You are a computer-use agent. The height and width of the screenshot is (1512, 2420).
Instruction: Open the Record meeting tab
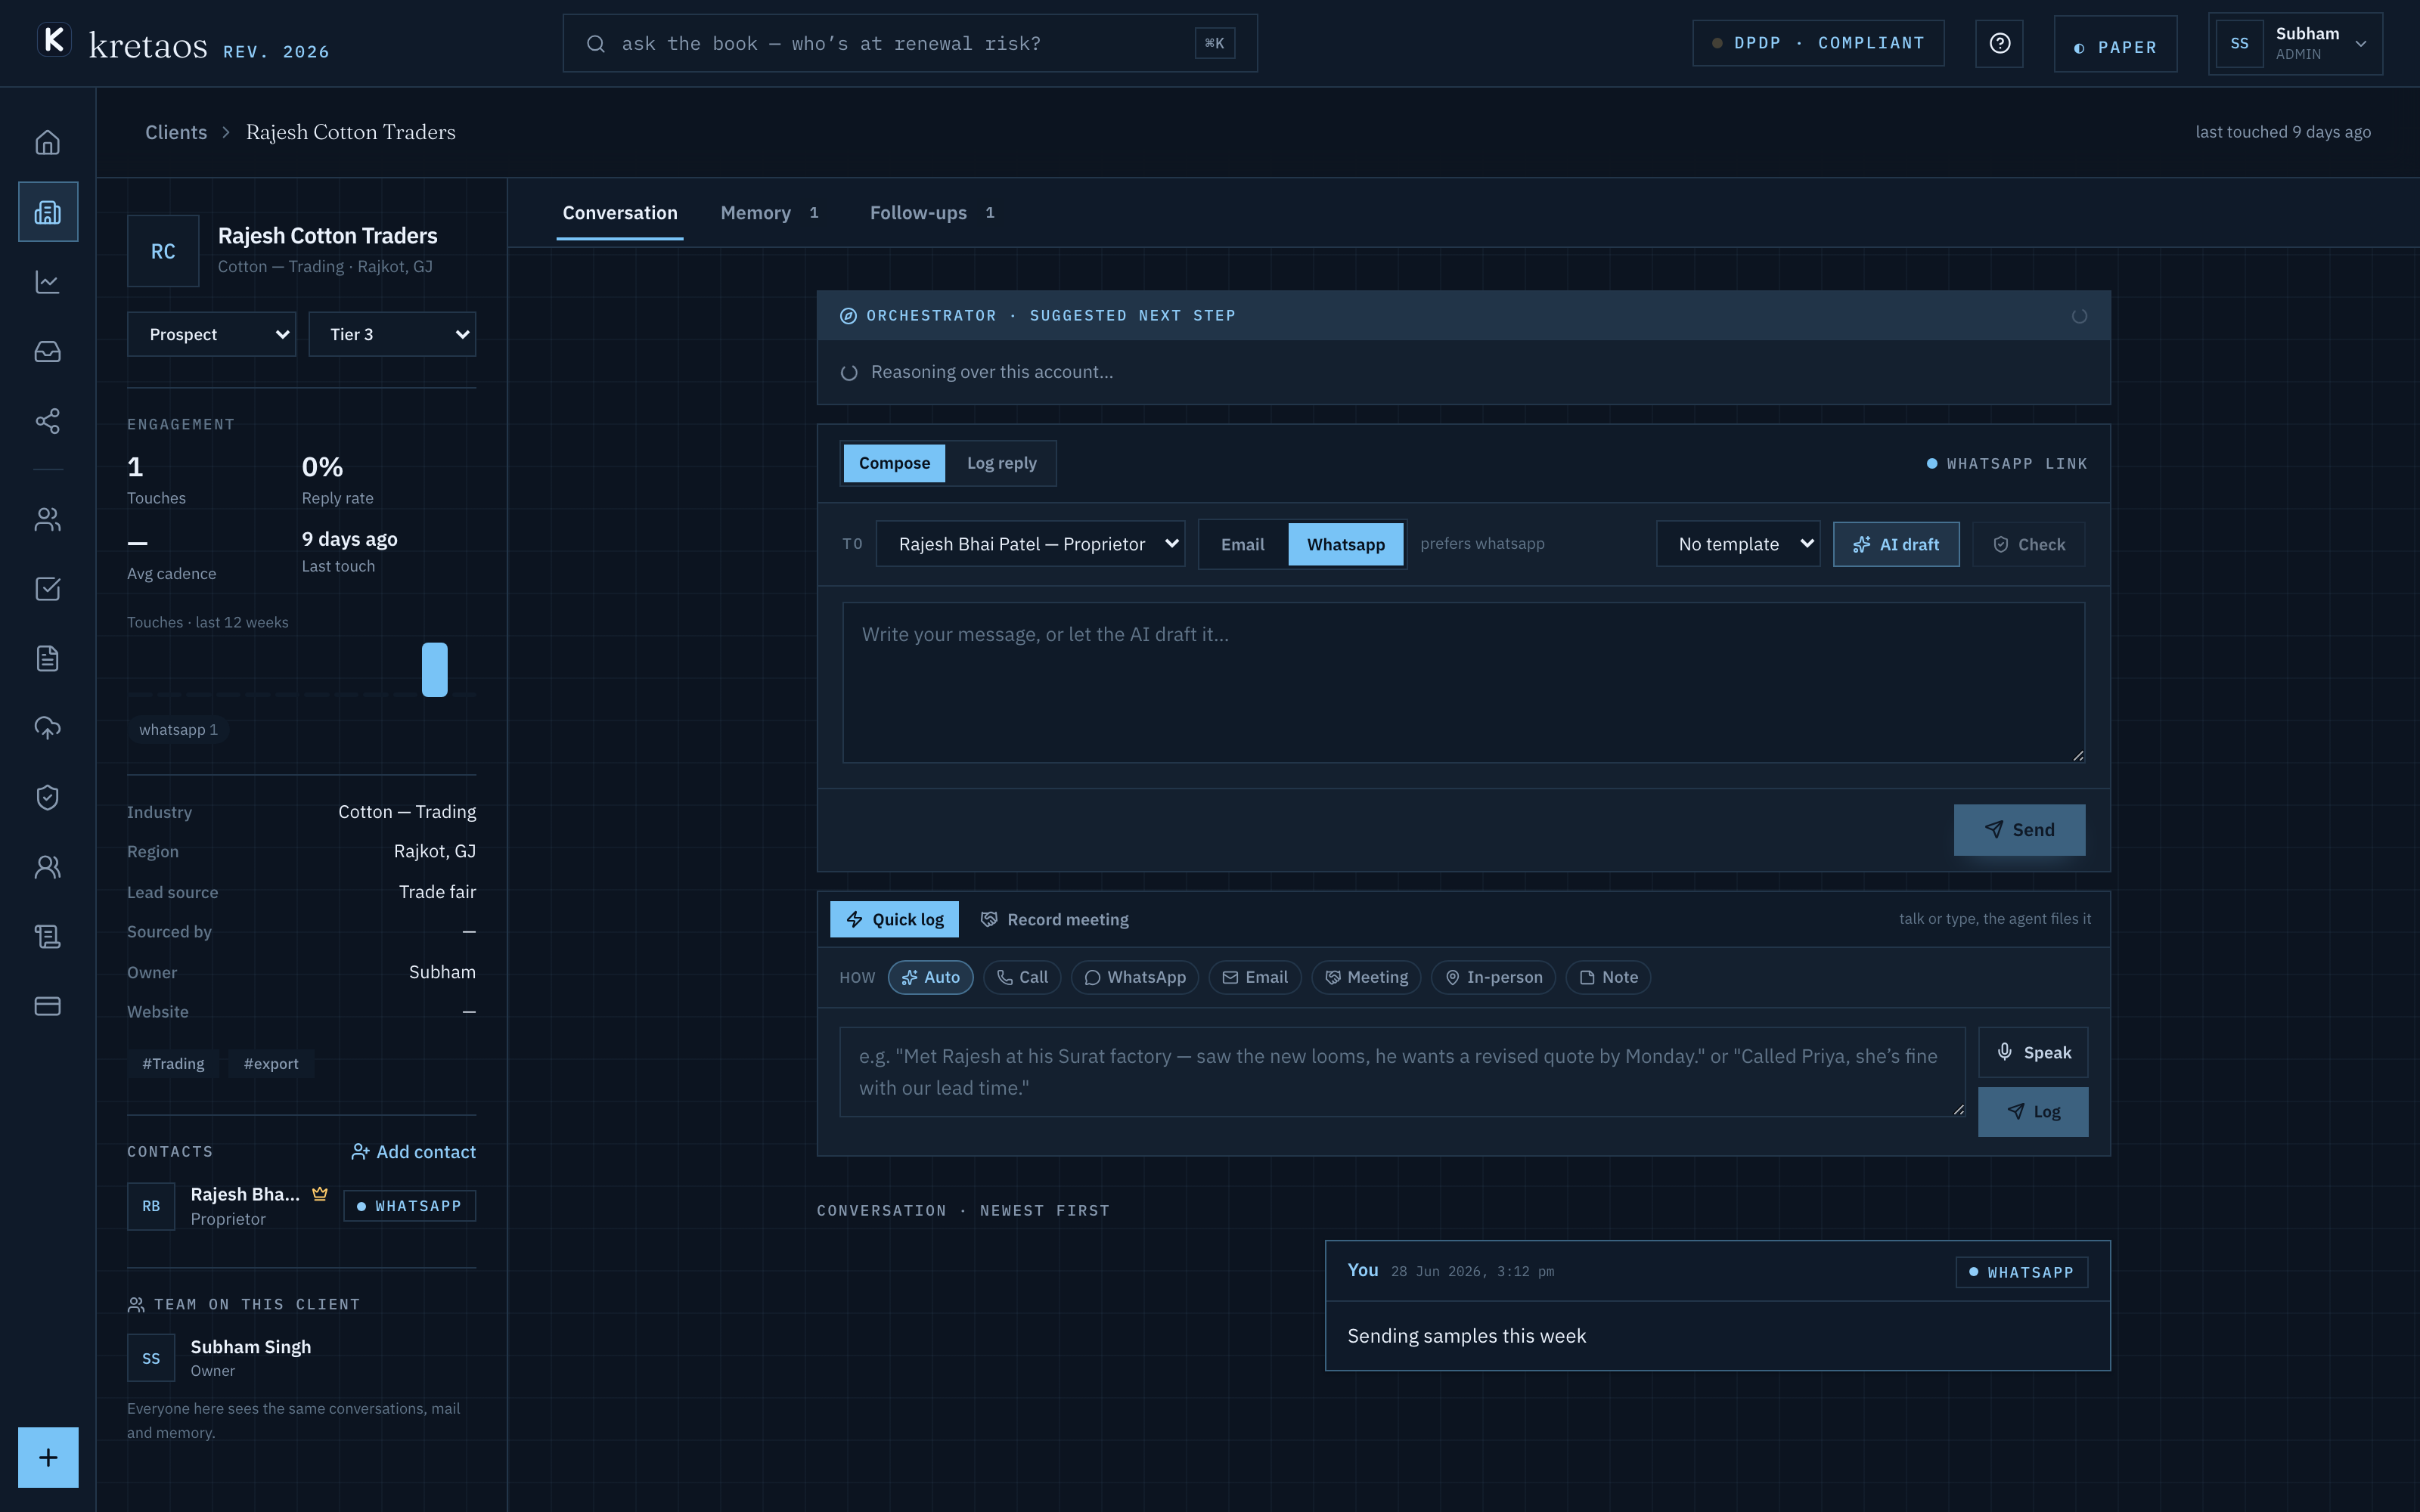(1054, 919)
